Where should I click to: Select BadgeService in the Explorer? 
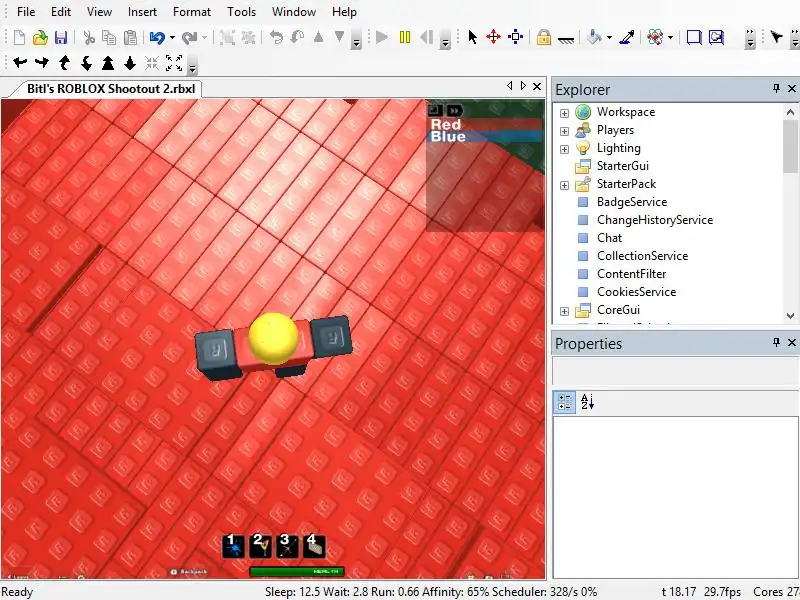pos(632,202)
